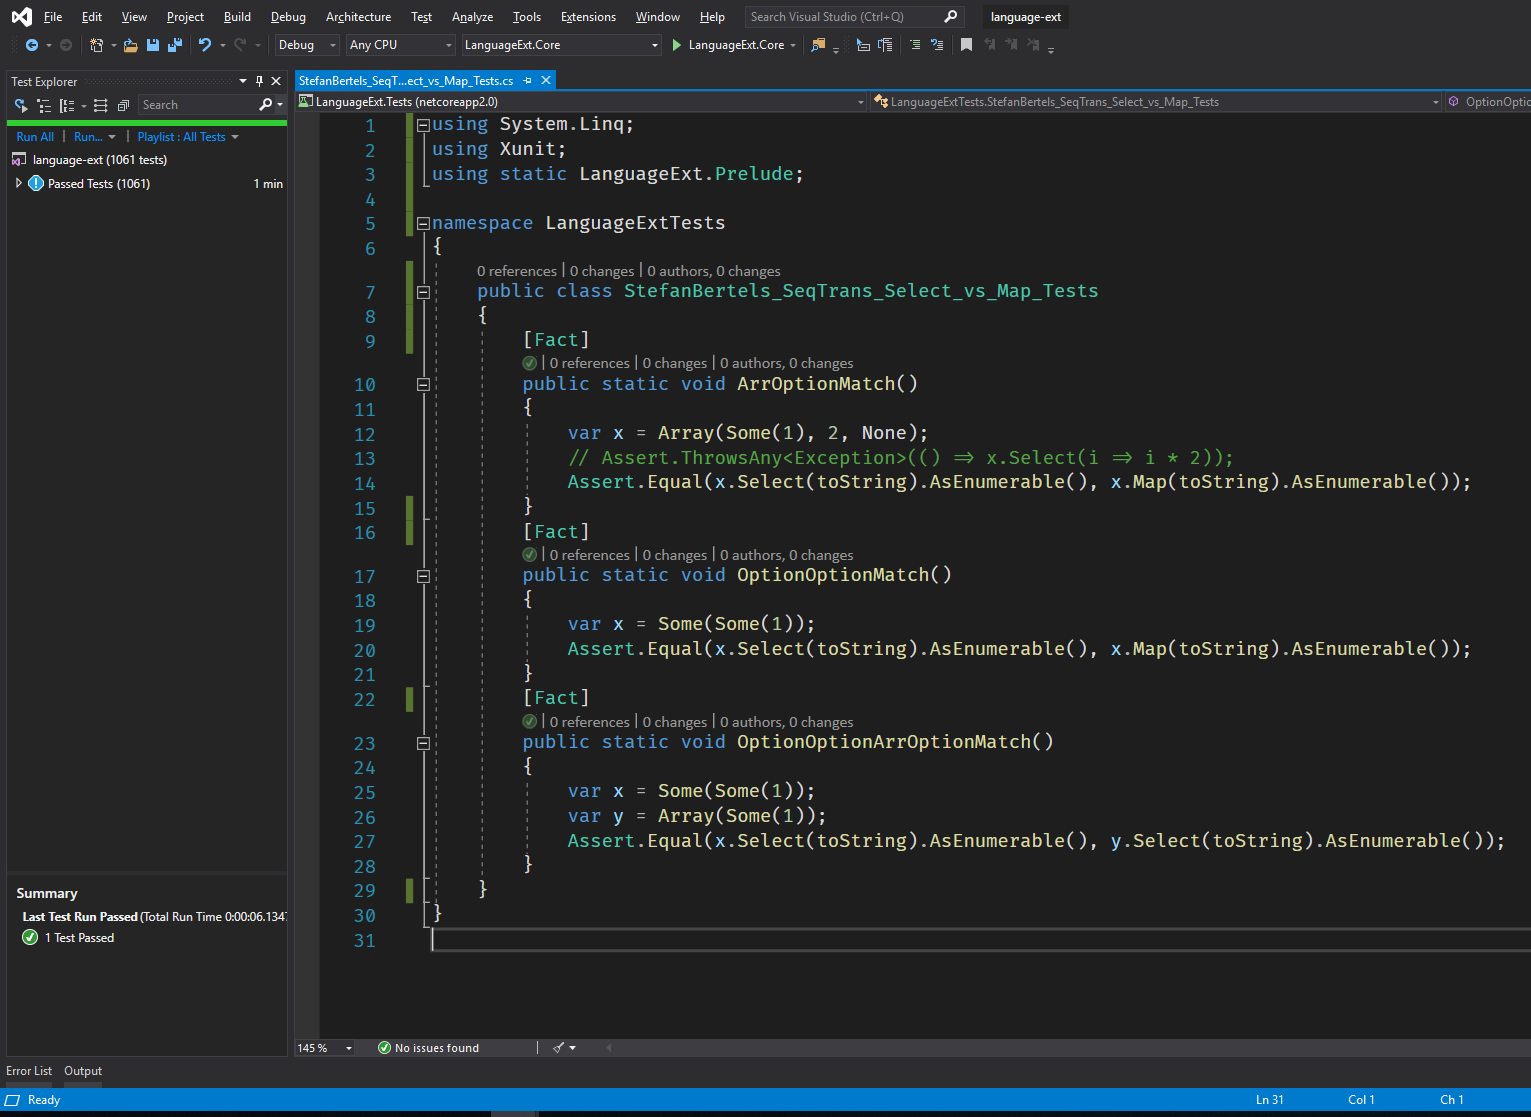Viewport: 1531px width, 1117px height.
Task: Select the Find in Files icon
Action: (817, 45)
